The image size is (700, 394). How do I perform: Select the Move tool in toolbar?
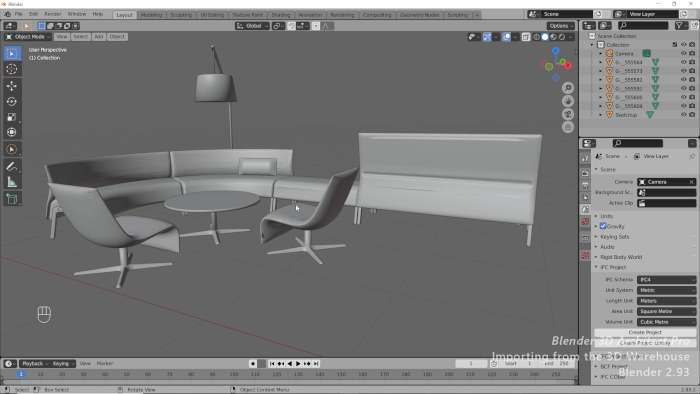coord(12,85)
